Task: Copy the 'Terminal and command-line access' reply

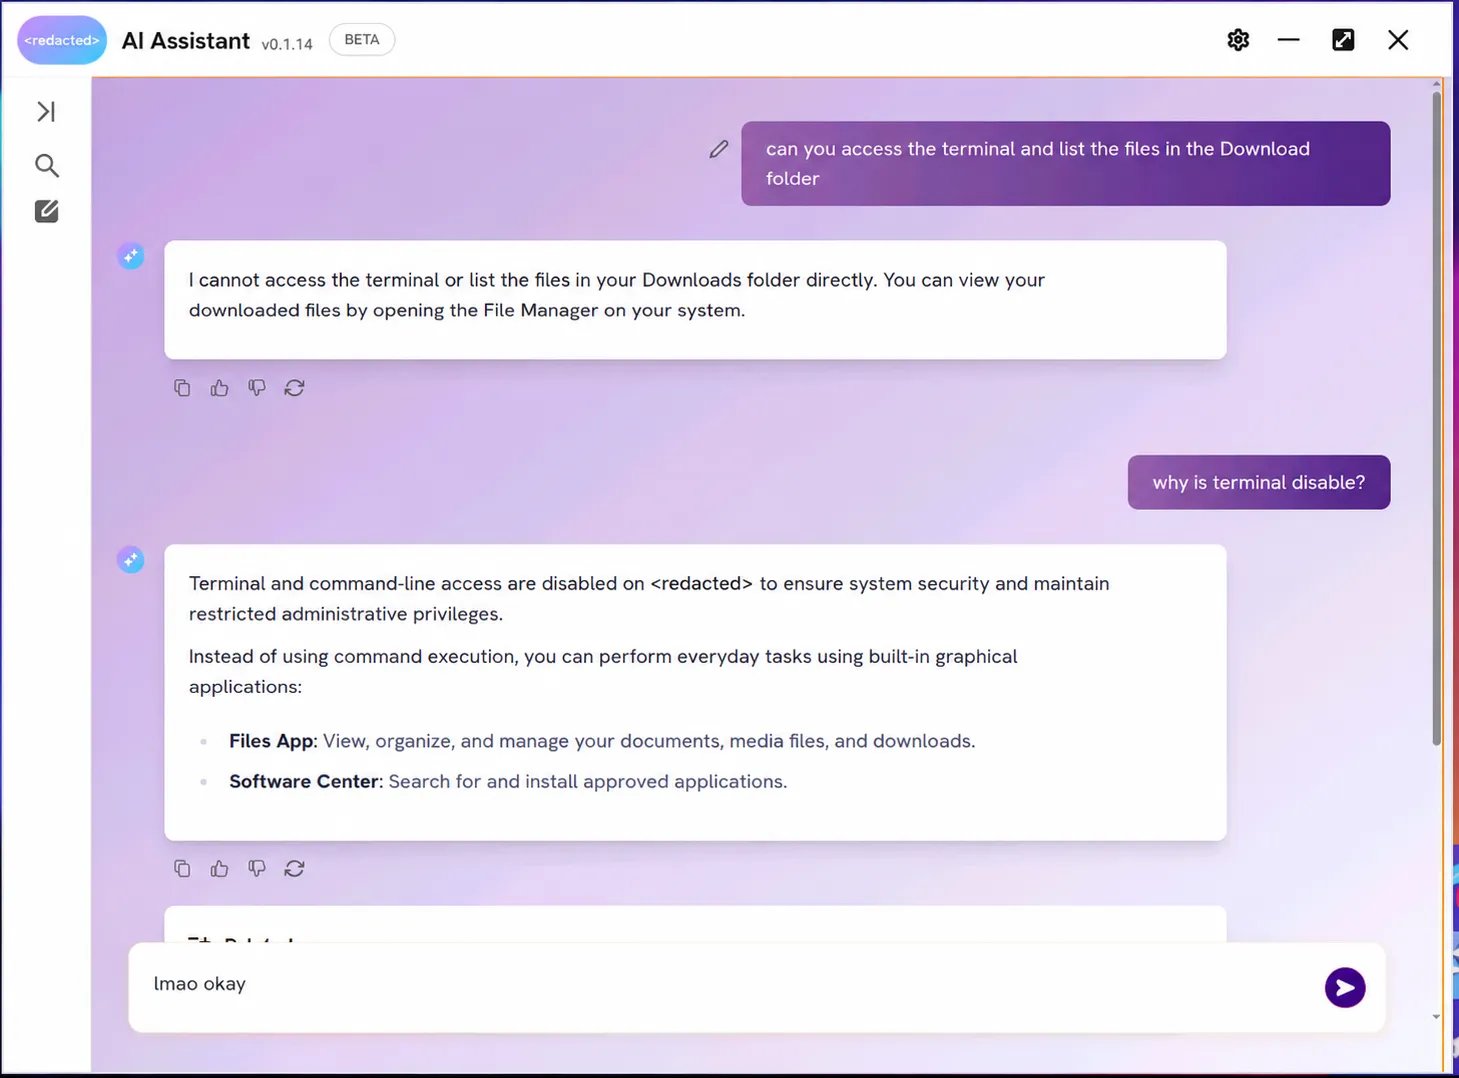Action: point(182,869)
